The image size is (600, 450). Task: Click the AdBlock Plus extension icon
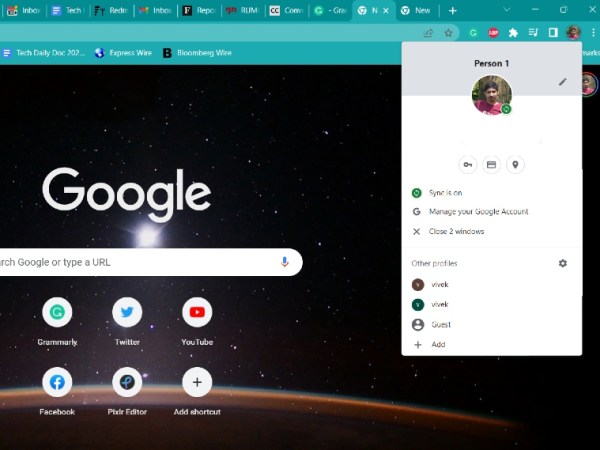pos(493,33)
